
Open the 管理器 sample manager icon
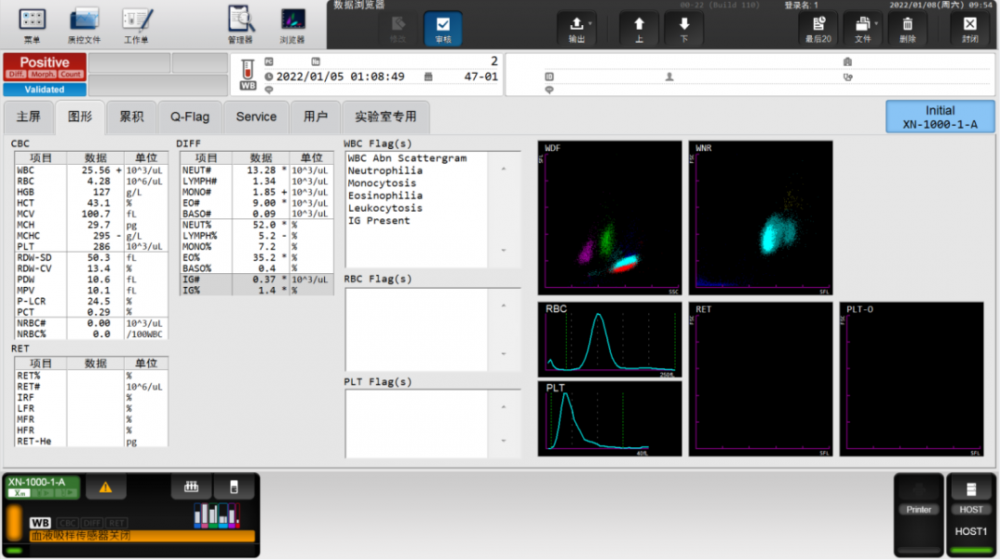[240, 24]
